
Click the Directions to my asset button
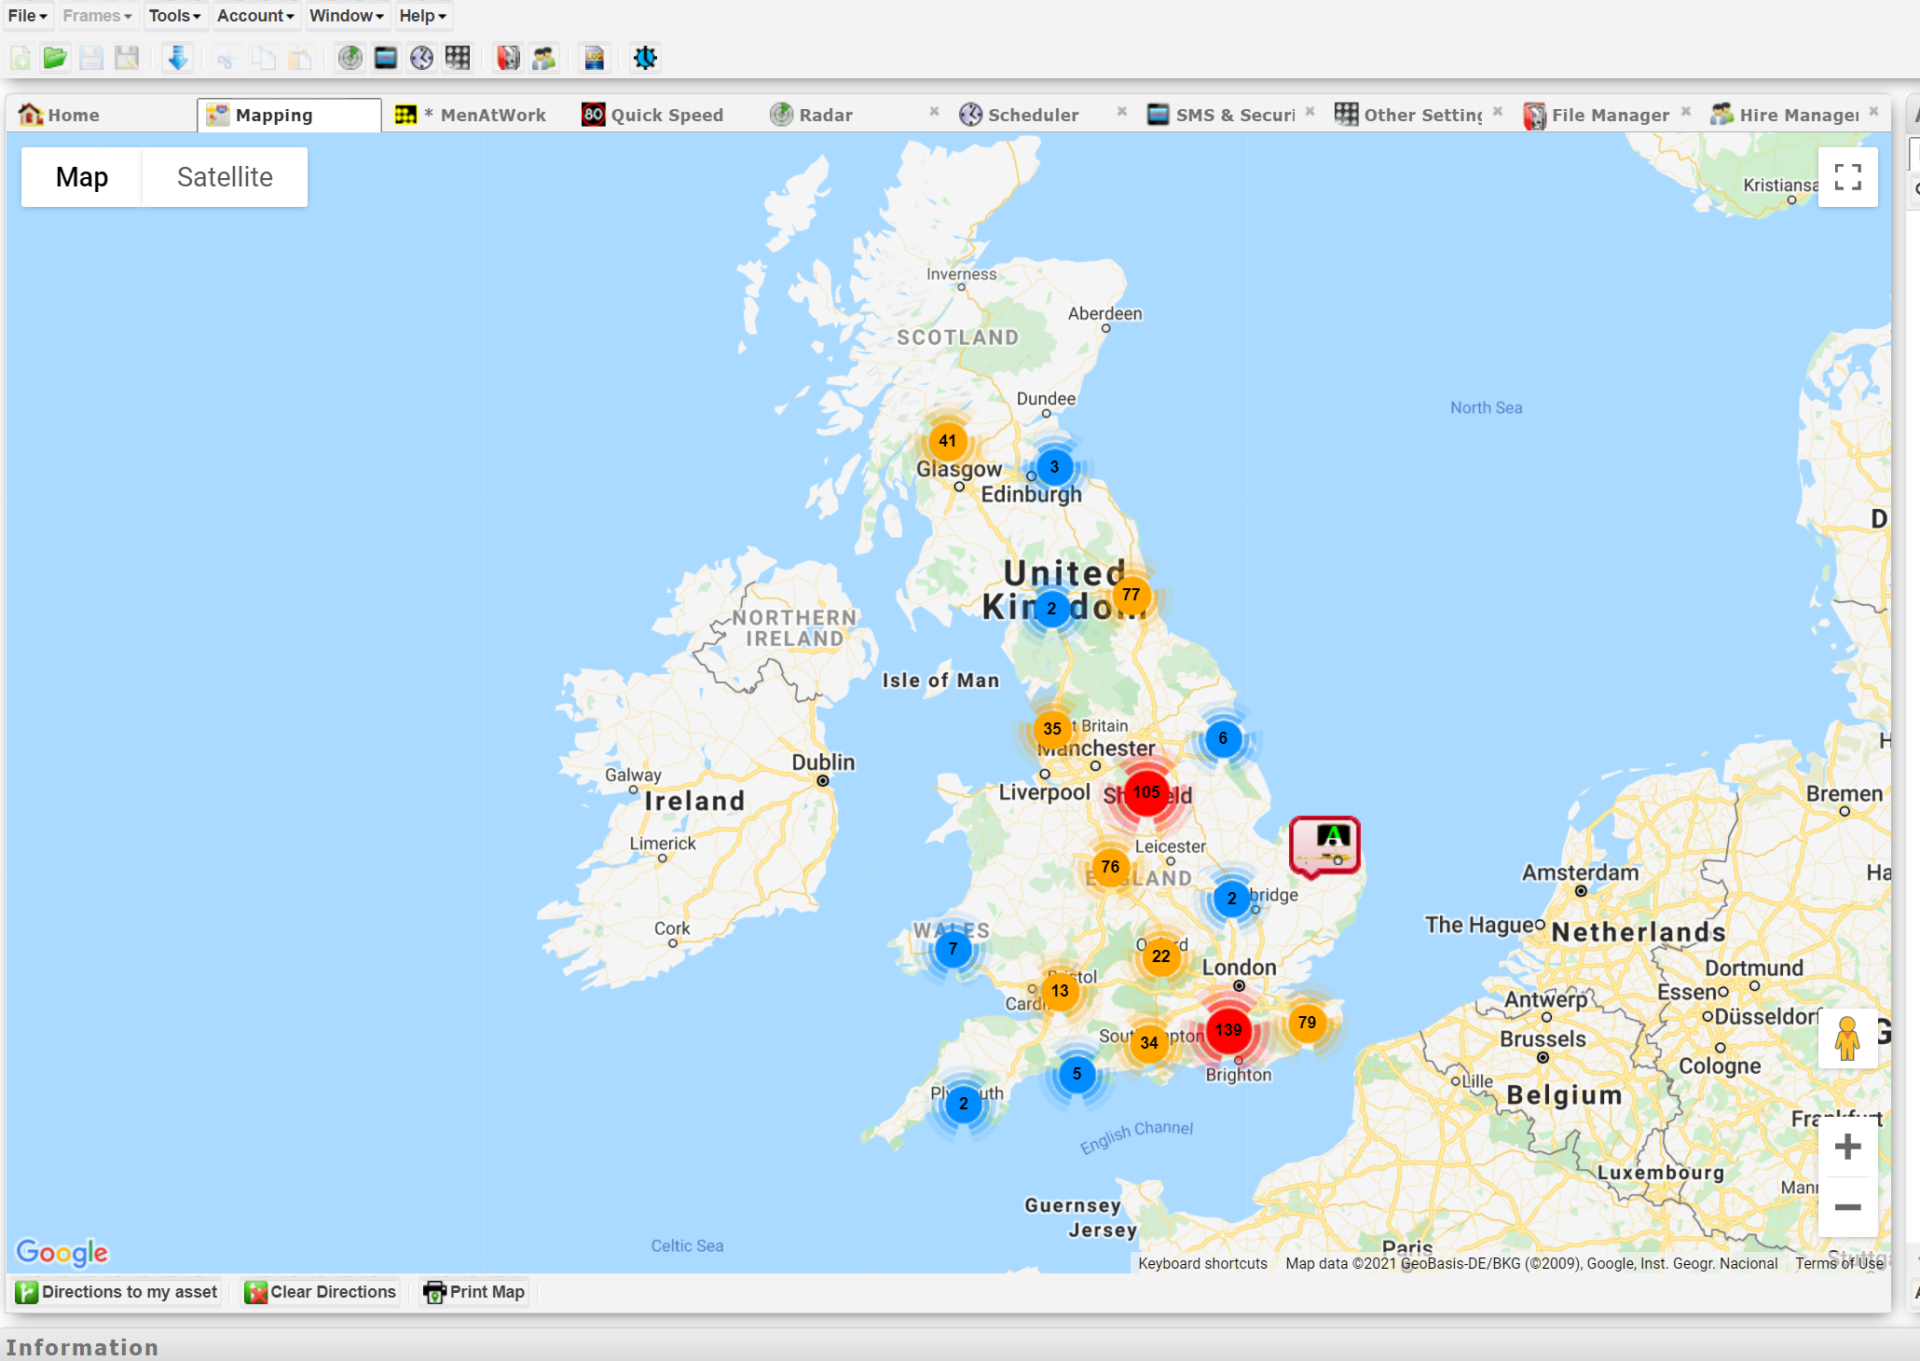[117, 1292]
